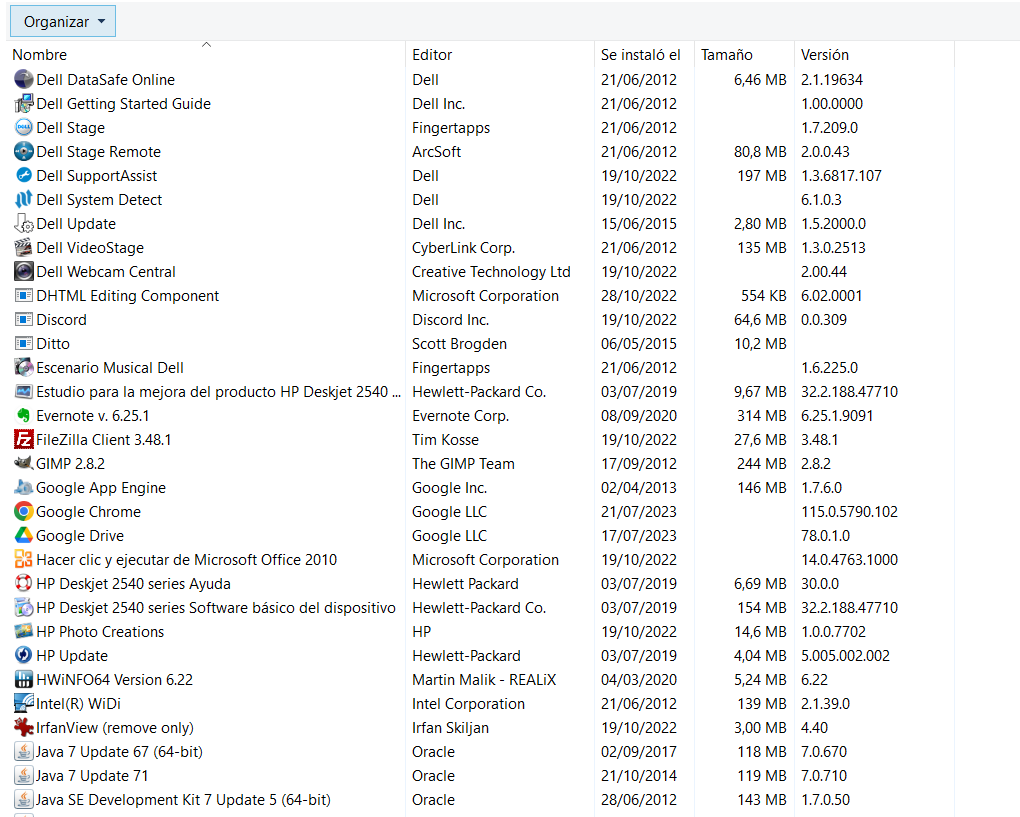The height and width of the screenshot is (817, 1020).
Task: Click install date 08/09/2020
Action: point(639,416)
